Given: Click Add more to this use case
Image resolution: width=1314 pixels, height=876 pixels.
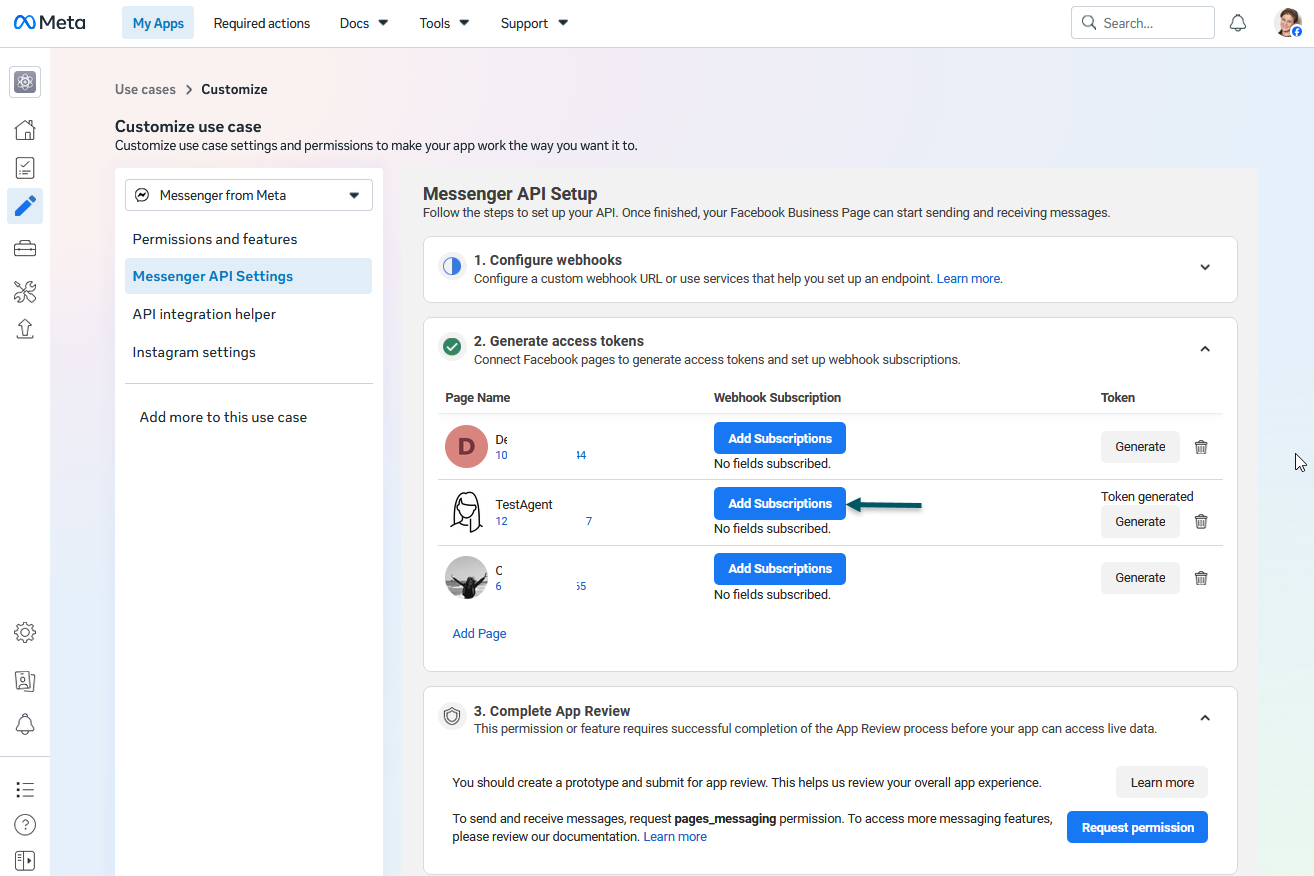Looking at the screenshot, I should click(223, 417).
